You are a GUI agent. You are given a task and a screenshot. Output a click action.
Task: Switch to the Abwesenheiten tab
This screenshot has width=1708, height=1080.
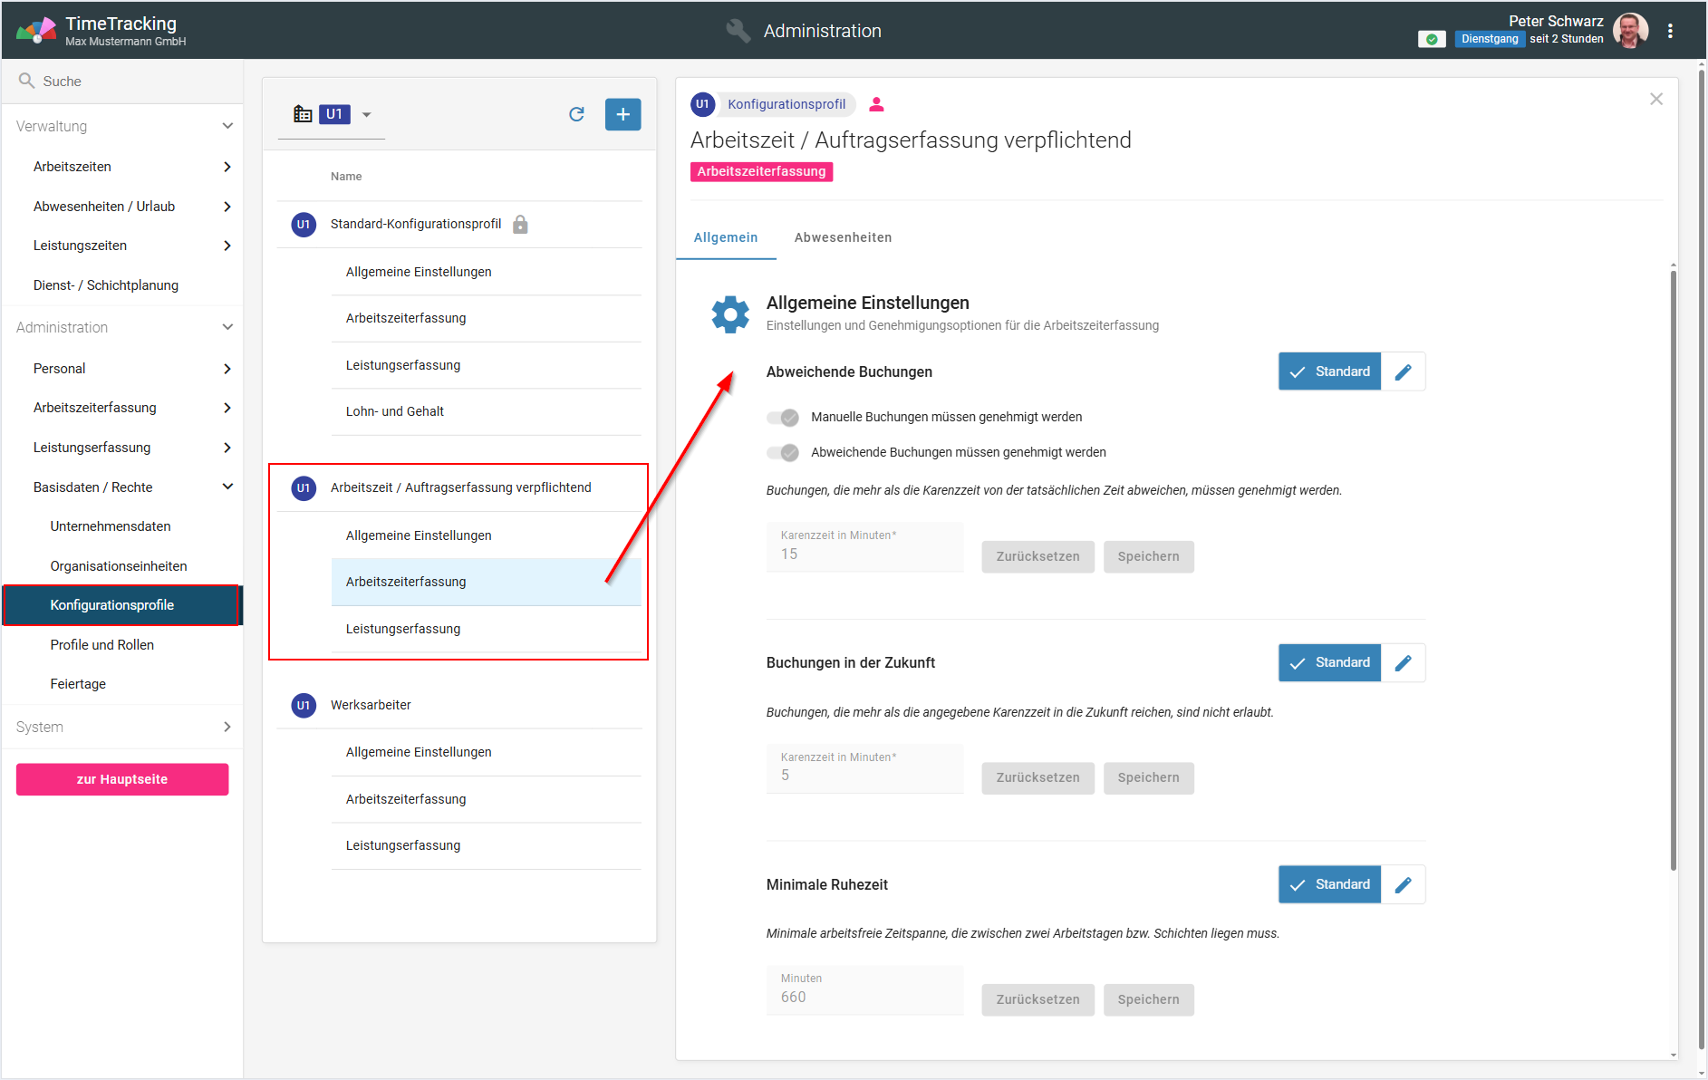[x=842, y=238]
